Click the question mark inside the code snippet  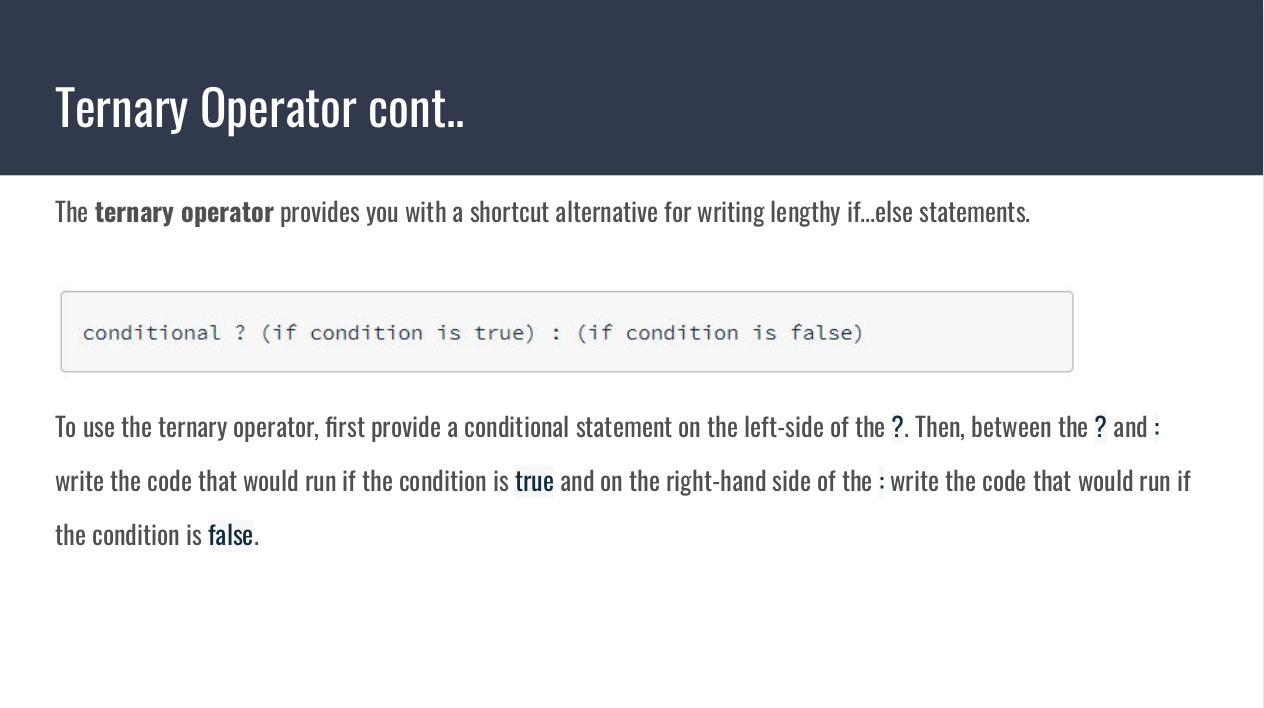240,333
